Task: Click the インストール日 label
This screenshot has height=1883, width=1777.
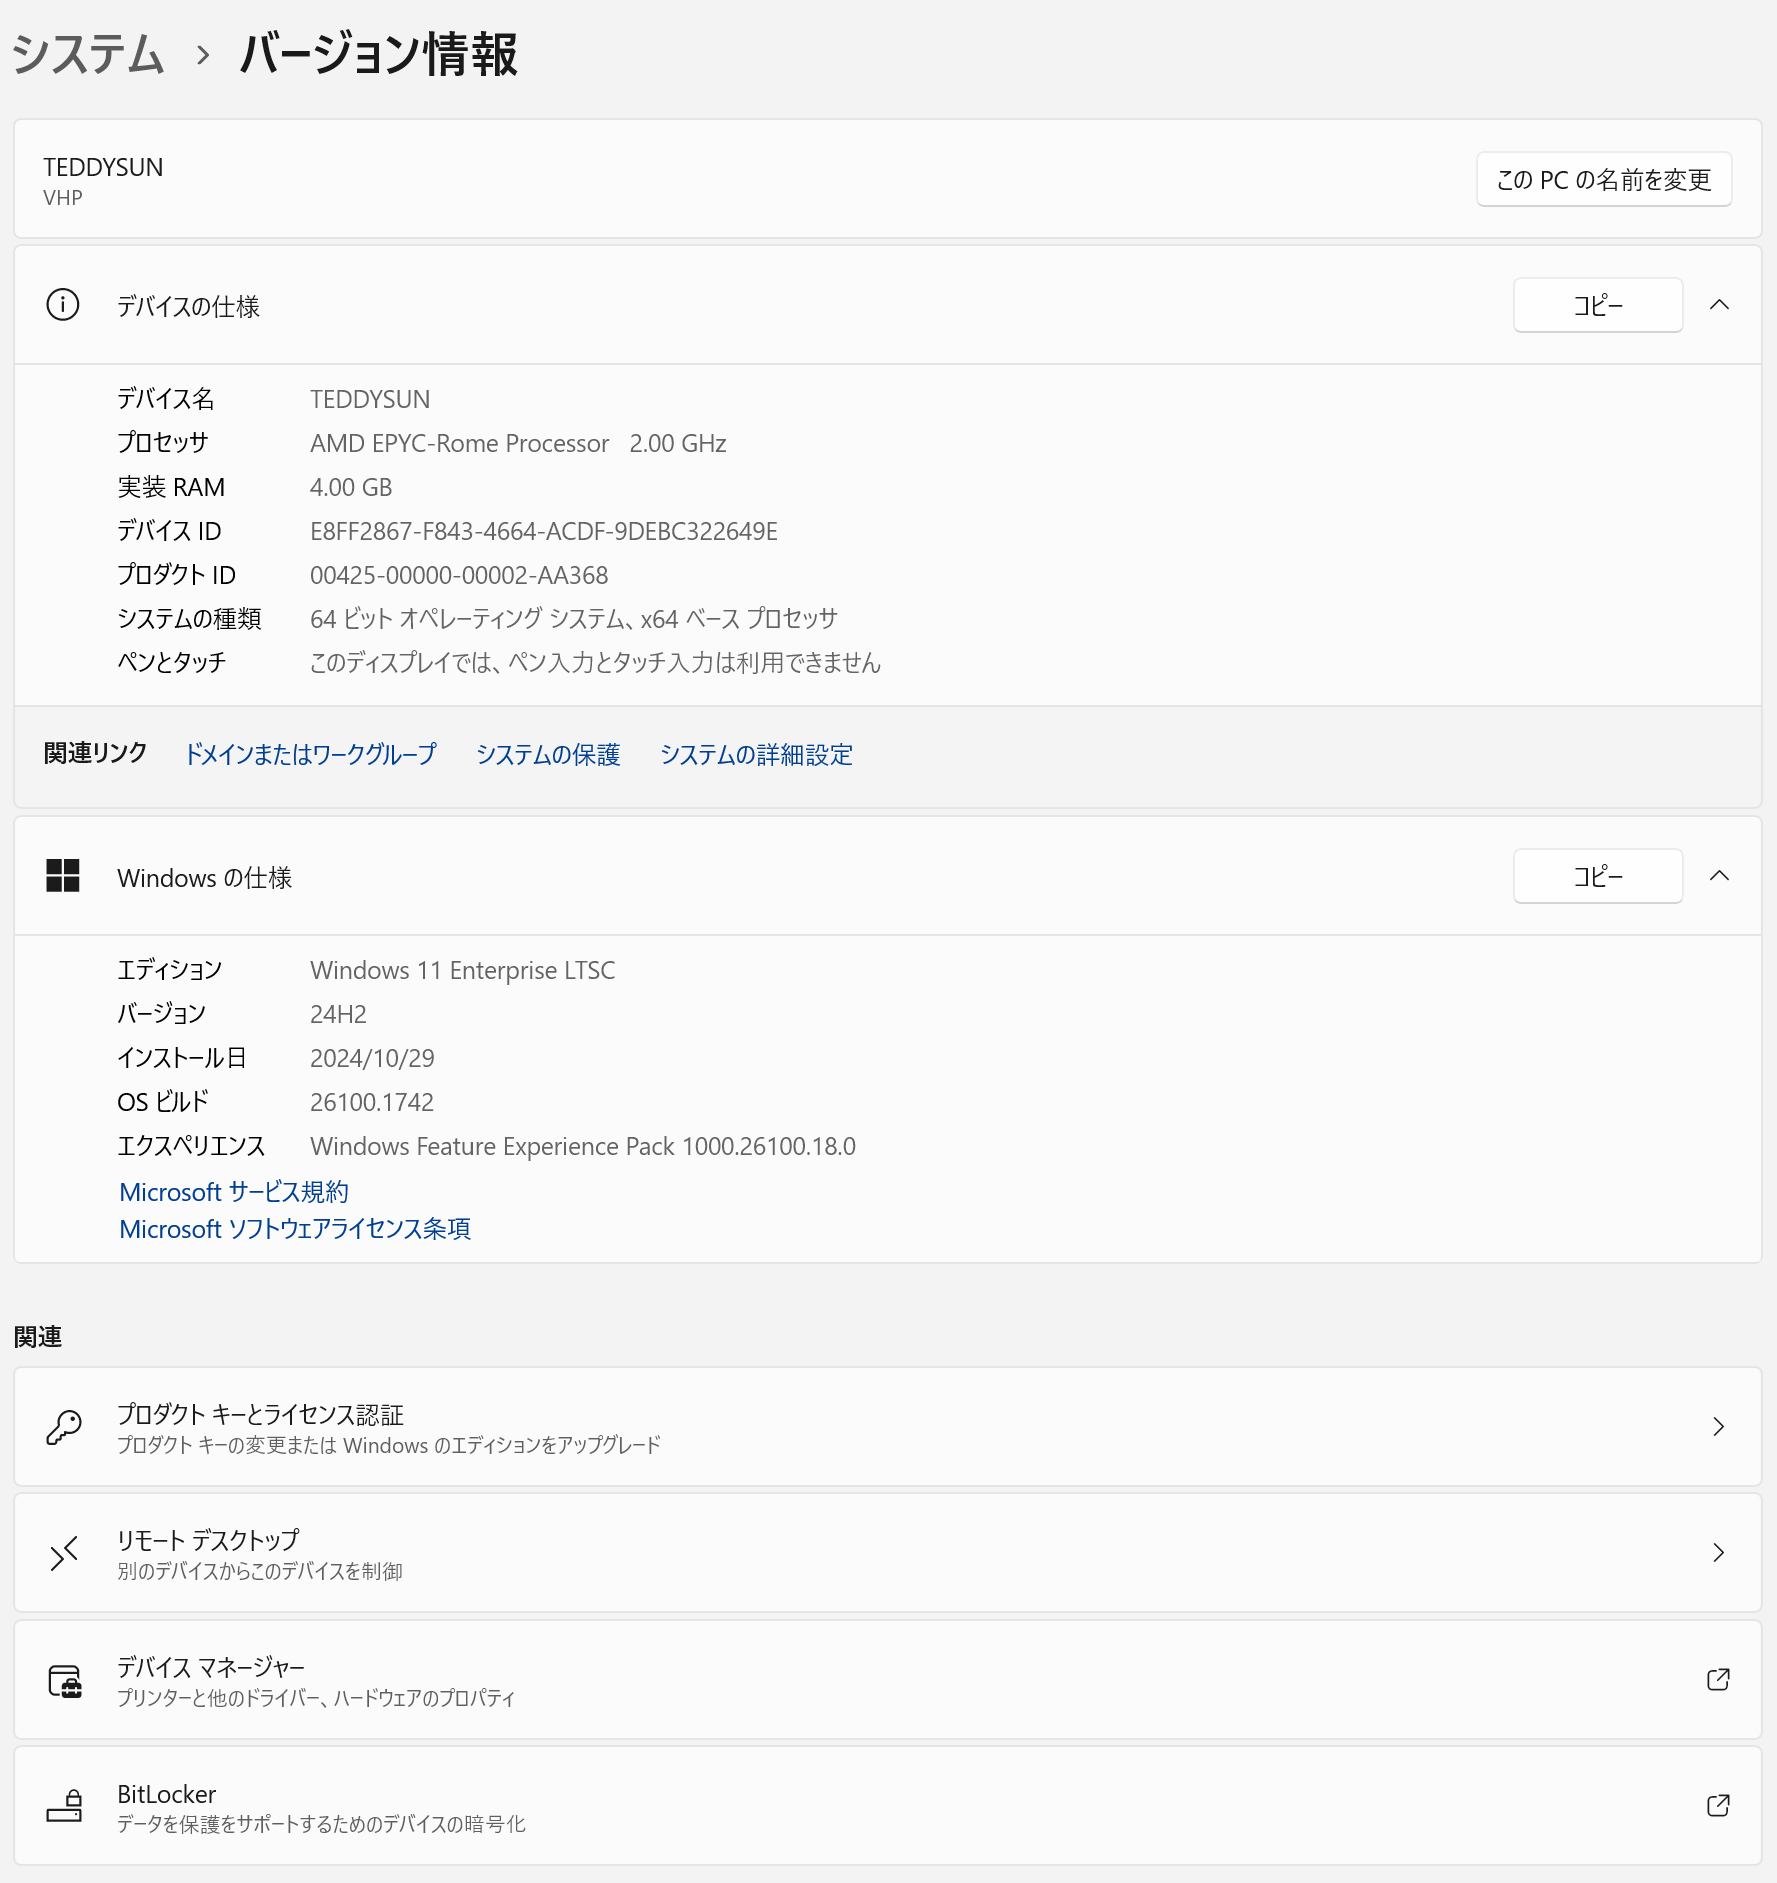Action: click(x=182, y=1057)
